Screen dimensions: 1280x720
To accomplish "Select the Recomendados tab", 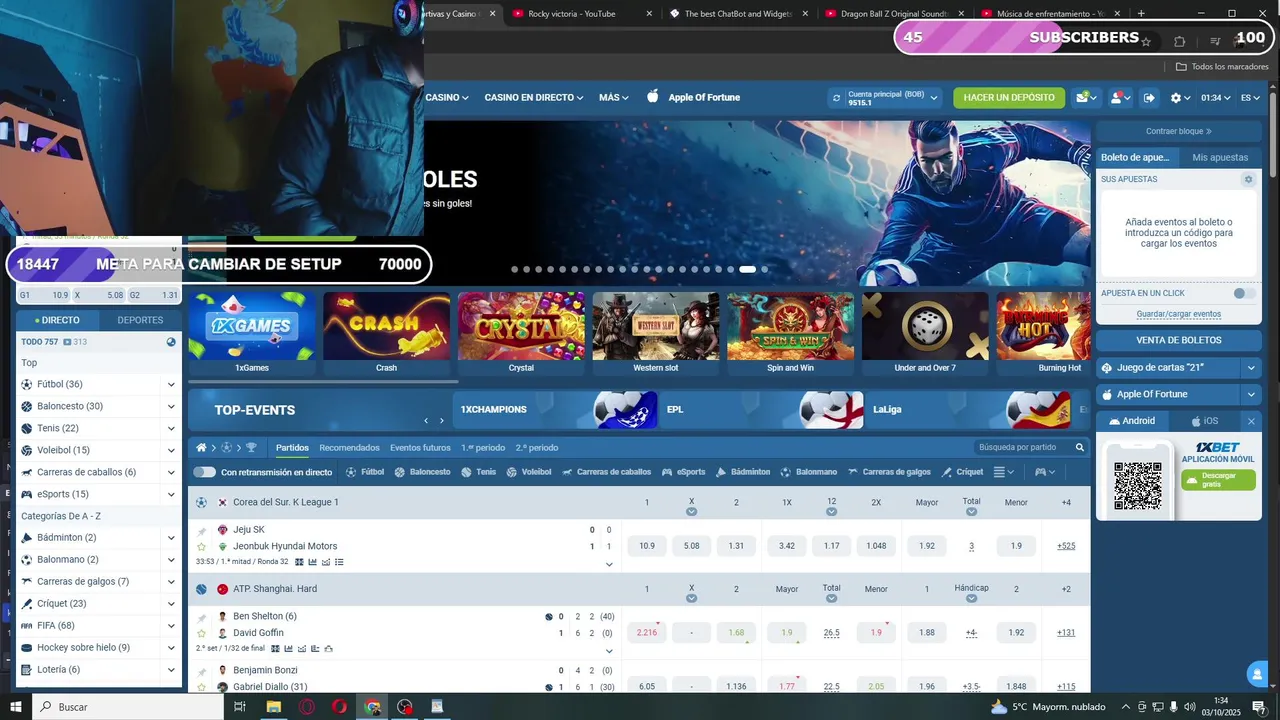I will click(349, 448).
